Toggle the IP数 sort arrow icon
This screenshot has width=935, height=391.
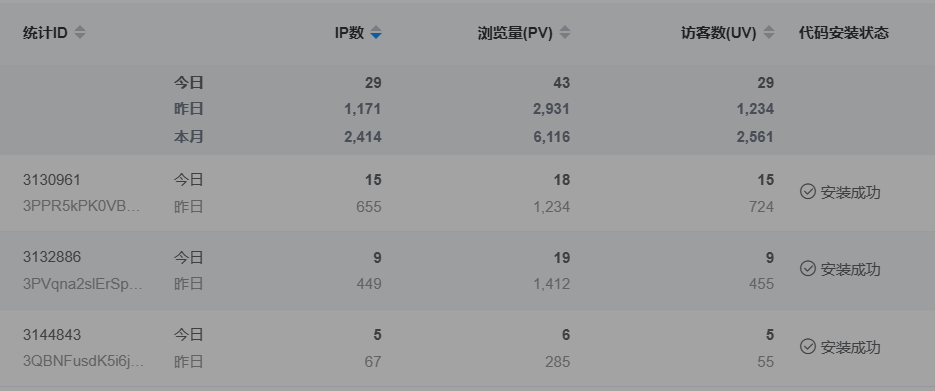pyautogui.click(x=376, y=33)
